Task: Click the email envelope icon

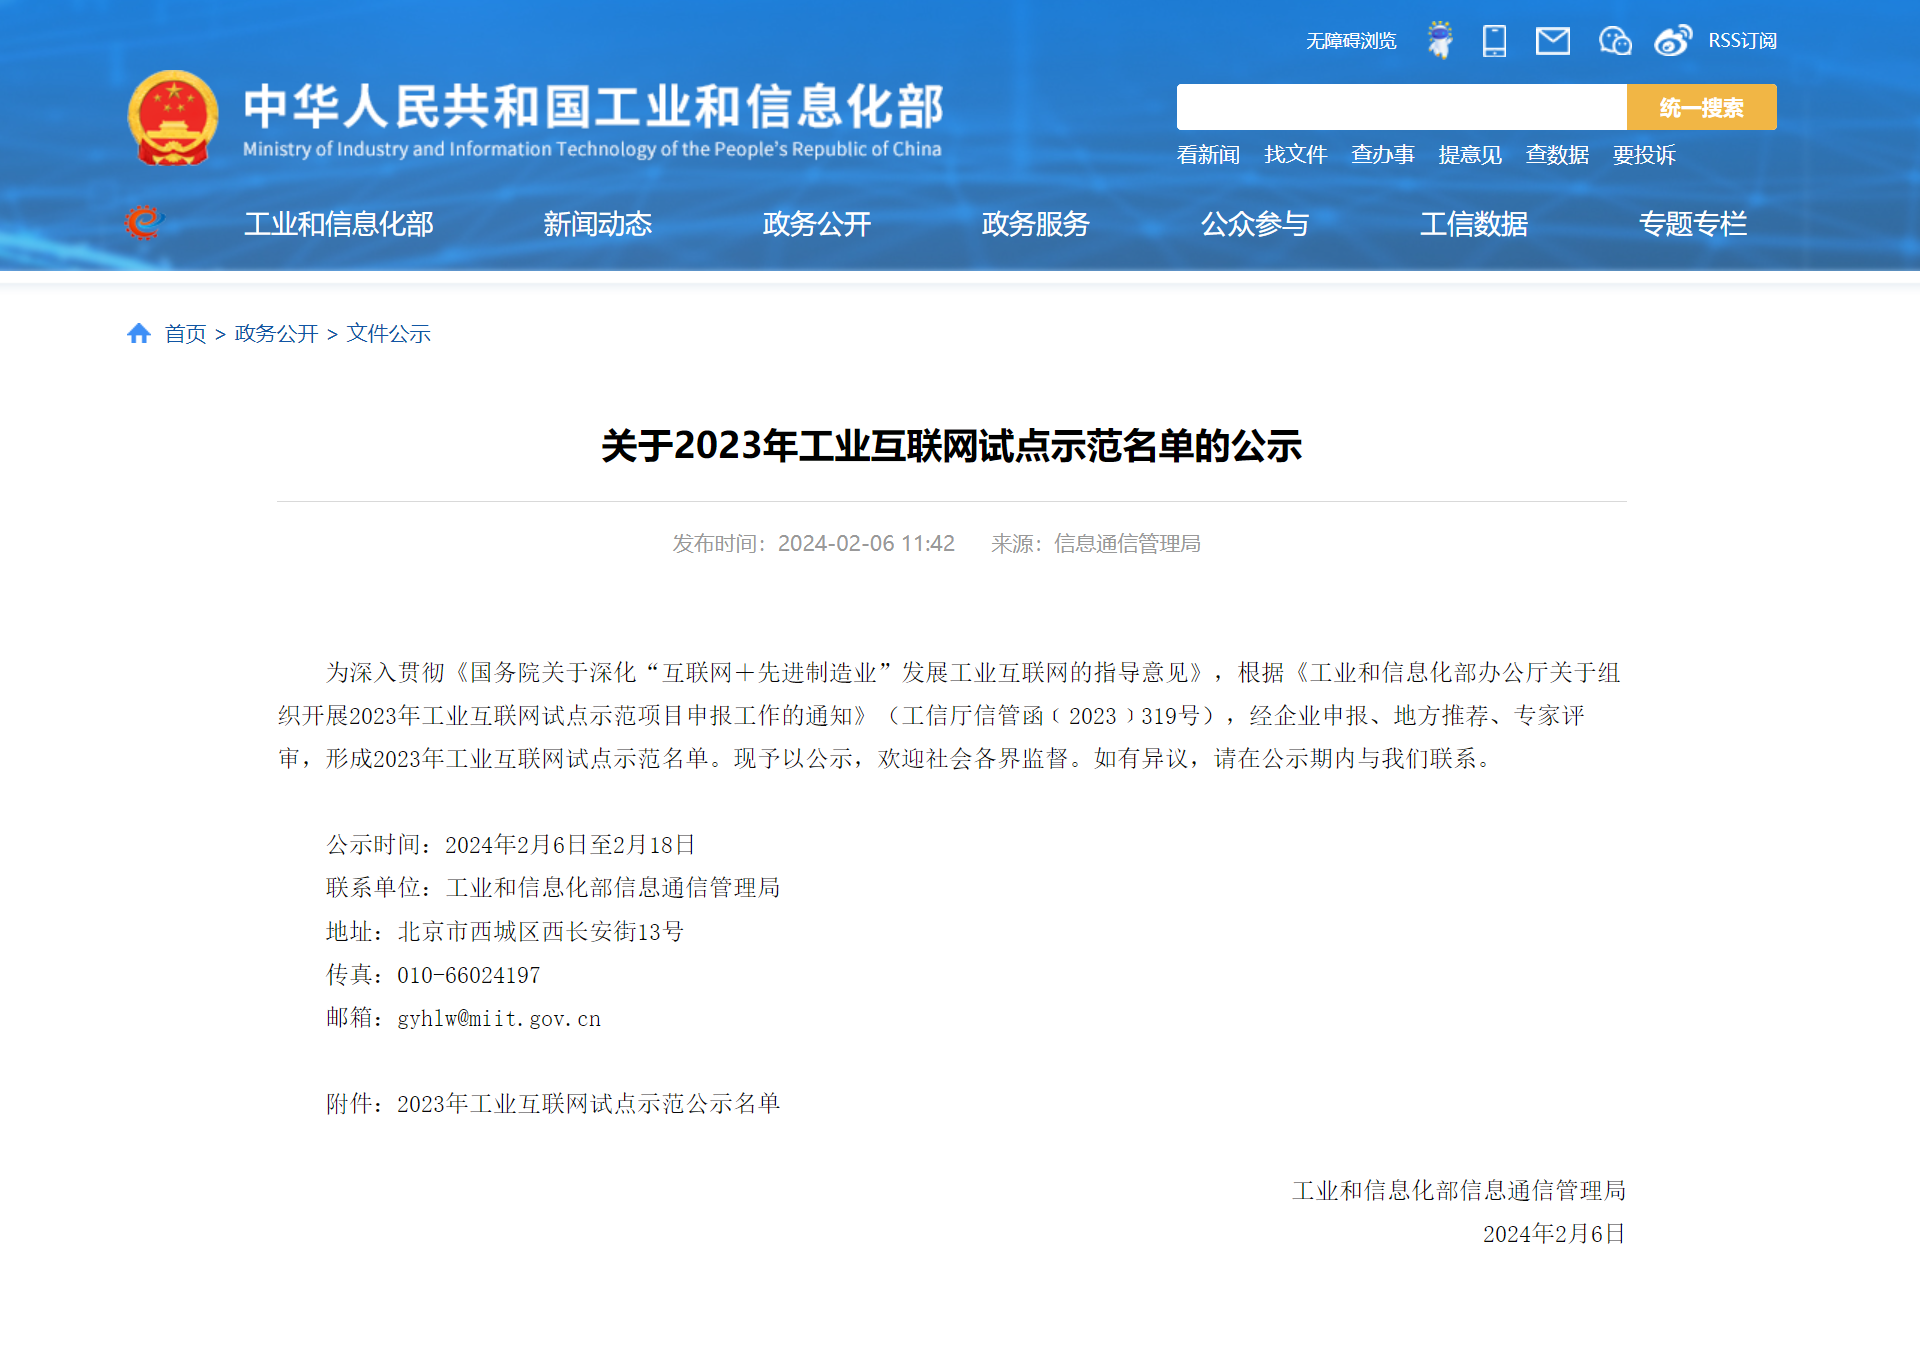Action: pyautogui.click(x=1552, y=41)
